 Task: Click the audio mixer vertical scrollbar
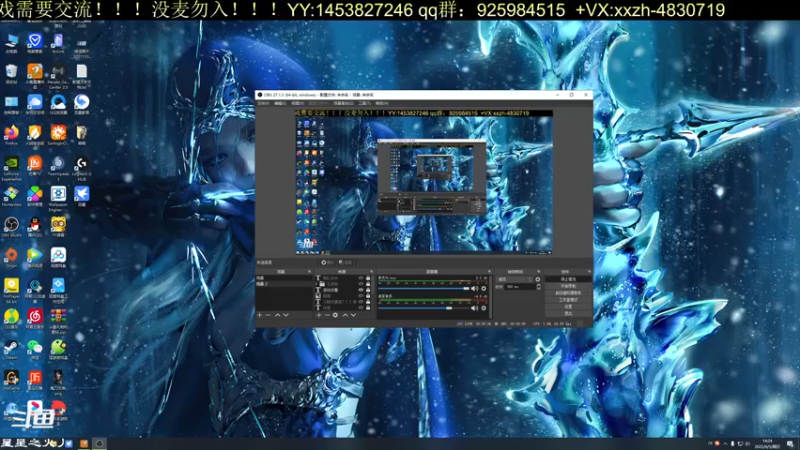click(x=491, y=298)
